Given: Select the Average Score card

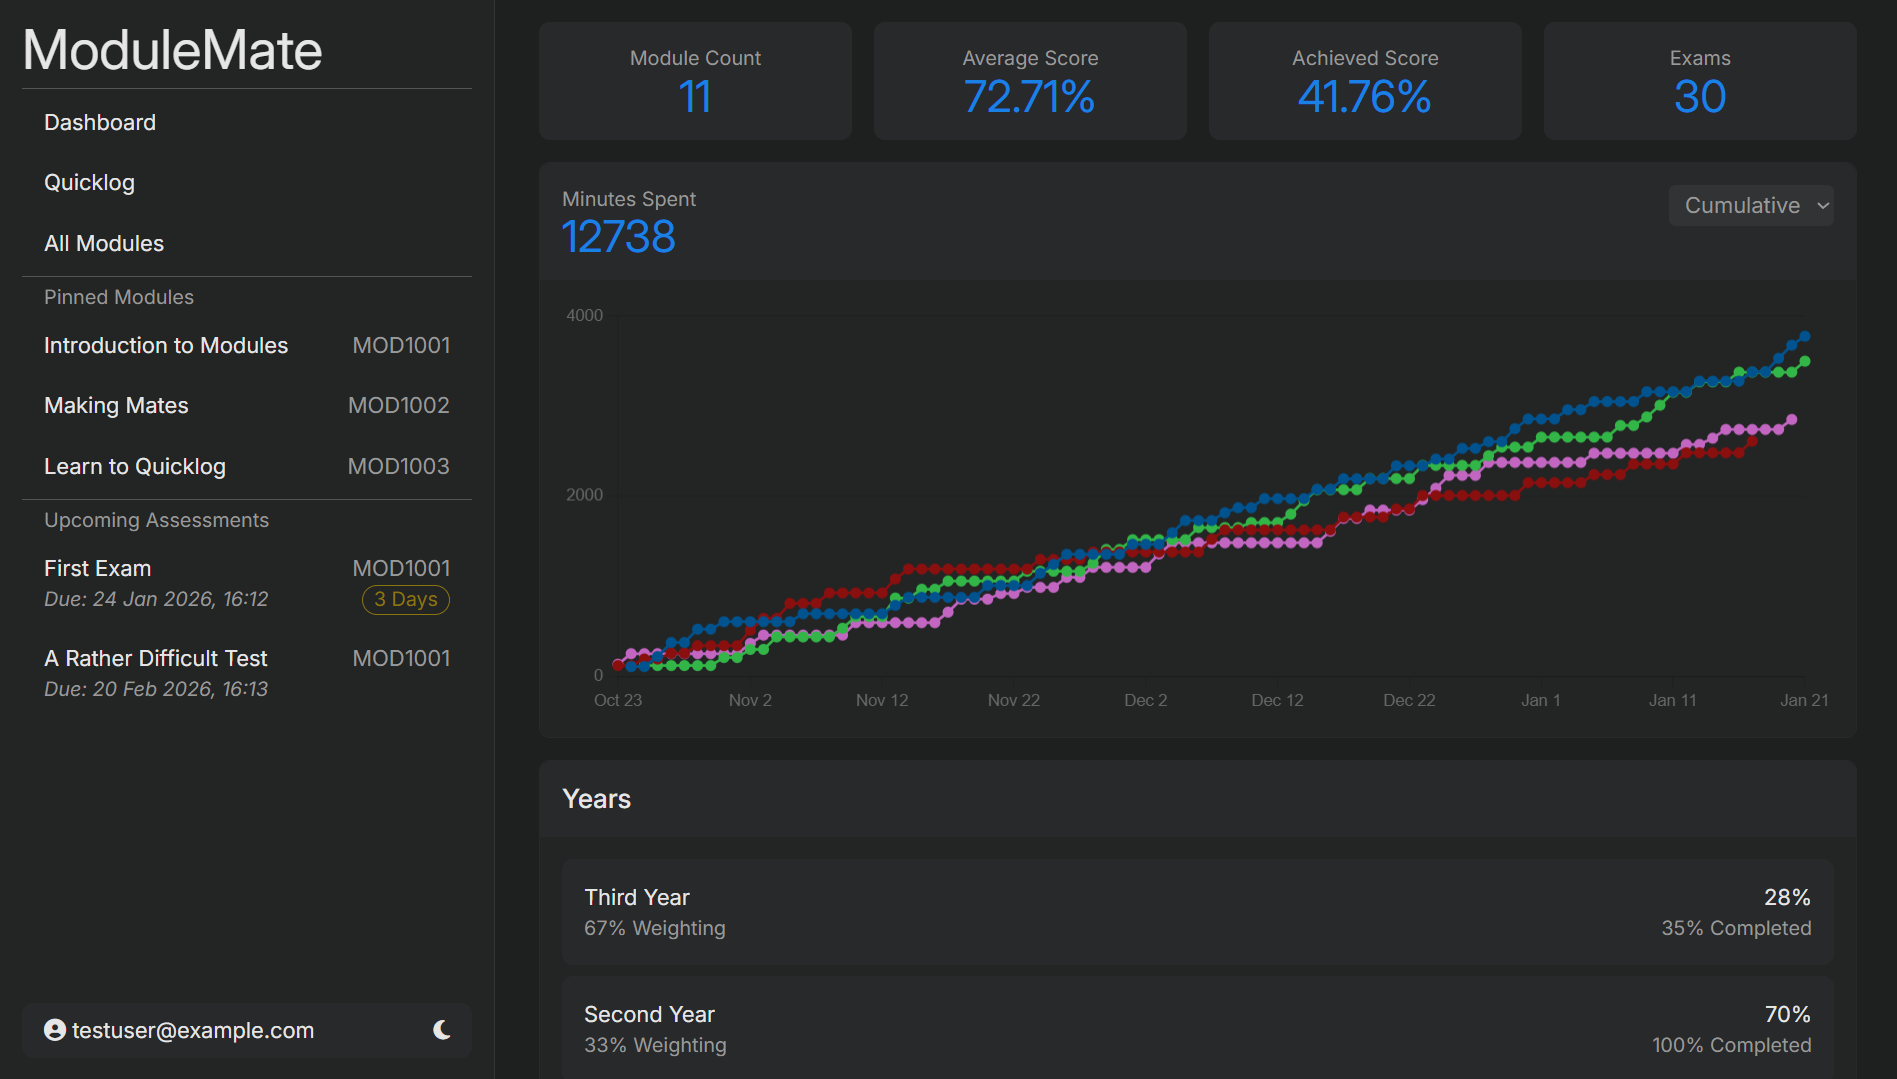Looking at the screenshot, I should [x=1030, y=81].
